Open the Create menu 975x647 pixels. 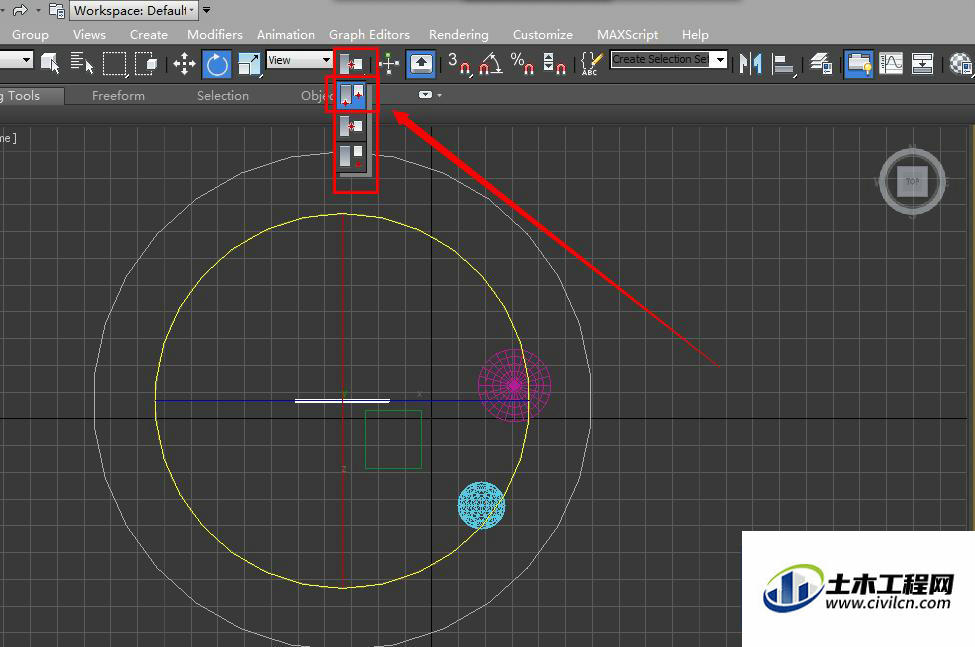(x=149, y=35)
